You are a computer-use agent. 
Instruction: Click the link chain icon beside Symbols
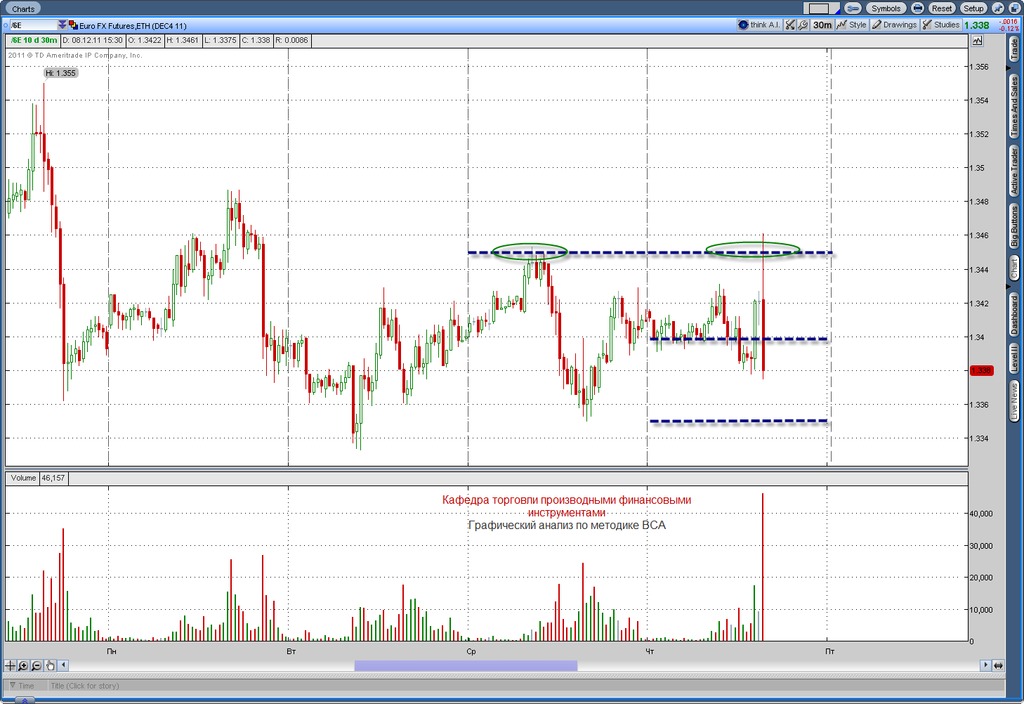(x=852, y=8)
